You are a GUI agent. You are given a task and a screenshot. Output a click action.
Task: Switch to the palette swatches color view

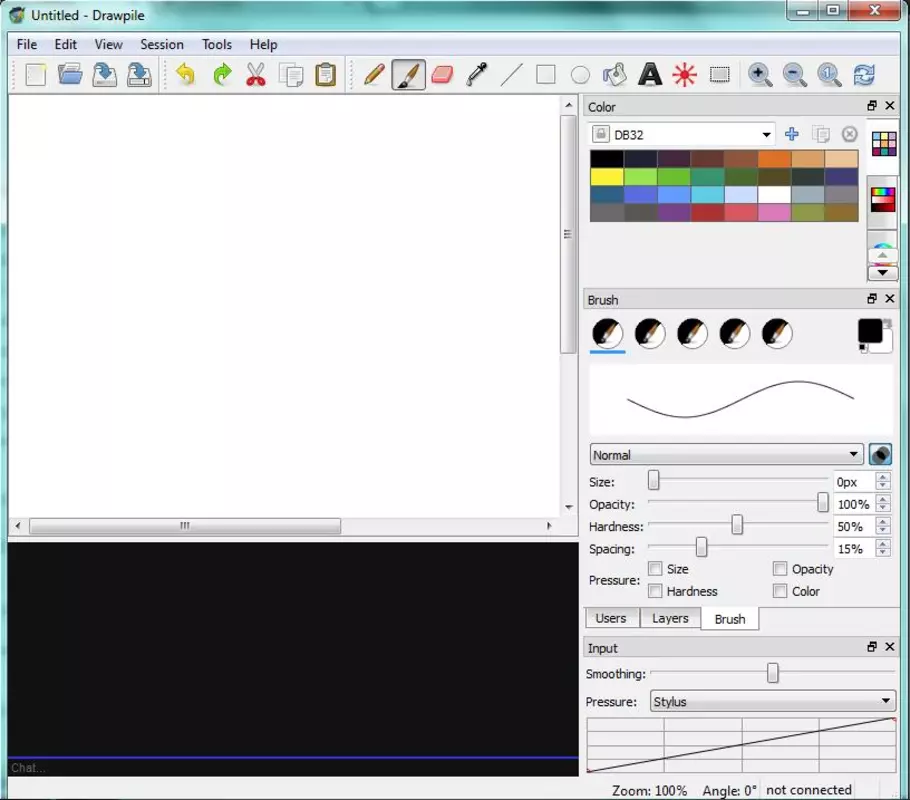[x=883, y=143]
